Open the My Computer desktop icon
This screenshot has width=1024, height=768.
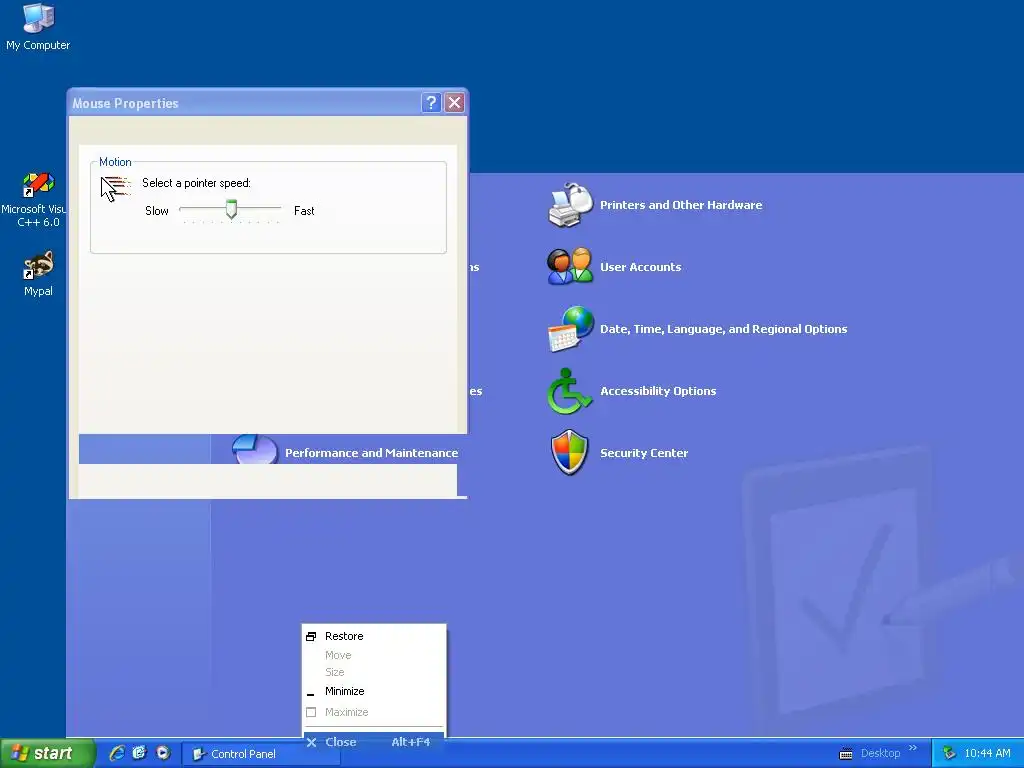[x=38, y=27]
